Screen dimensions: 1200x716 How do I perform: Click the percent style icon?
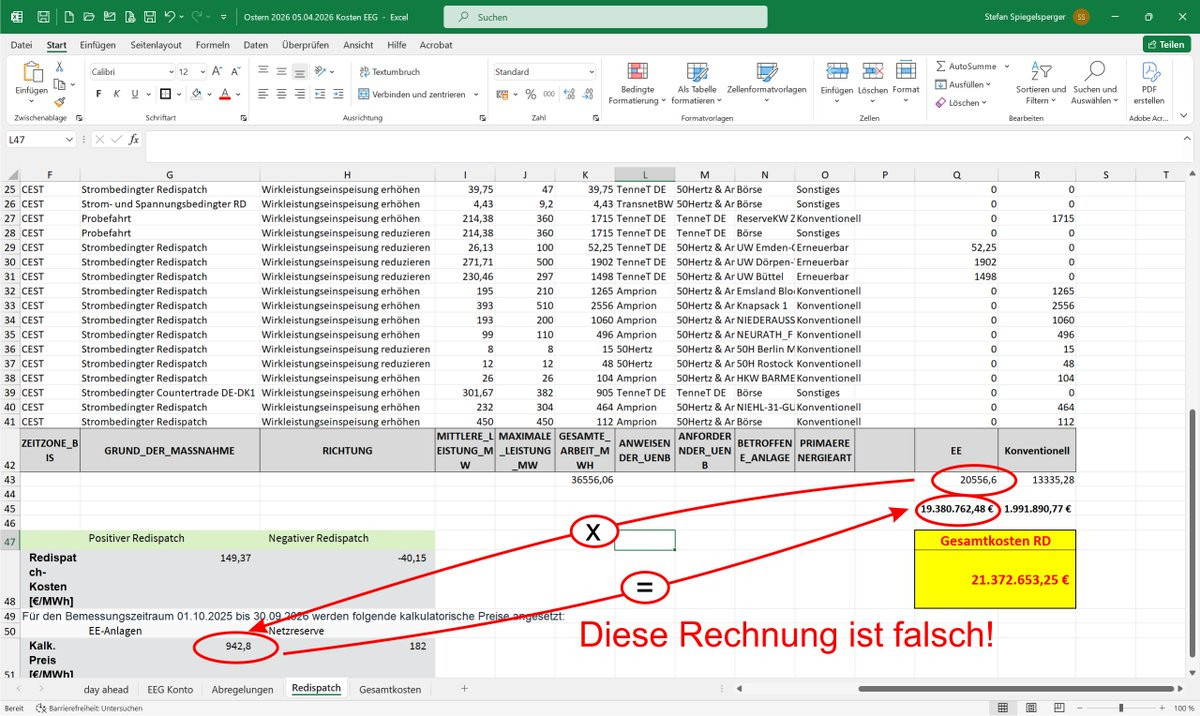[x=531, y=94]
